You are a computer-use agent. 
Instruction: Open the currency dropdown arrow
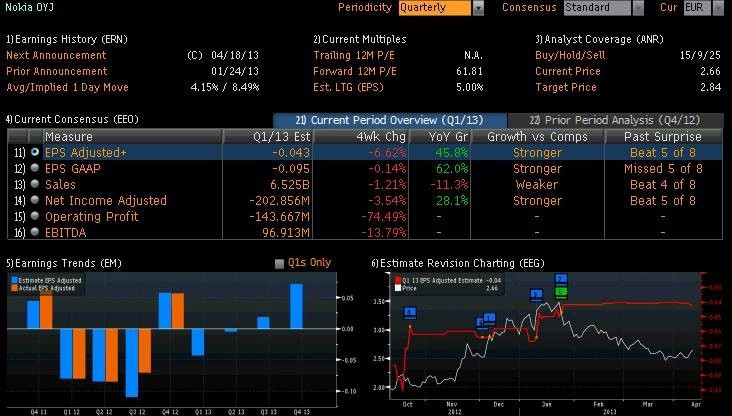[x=718, y=8]
